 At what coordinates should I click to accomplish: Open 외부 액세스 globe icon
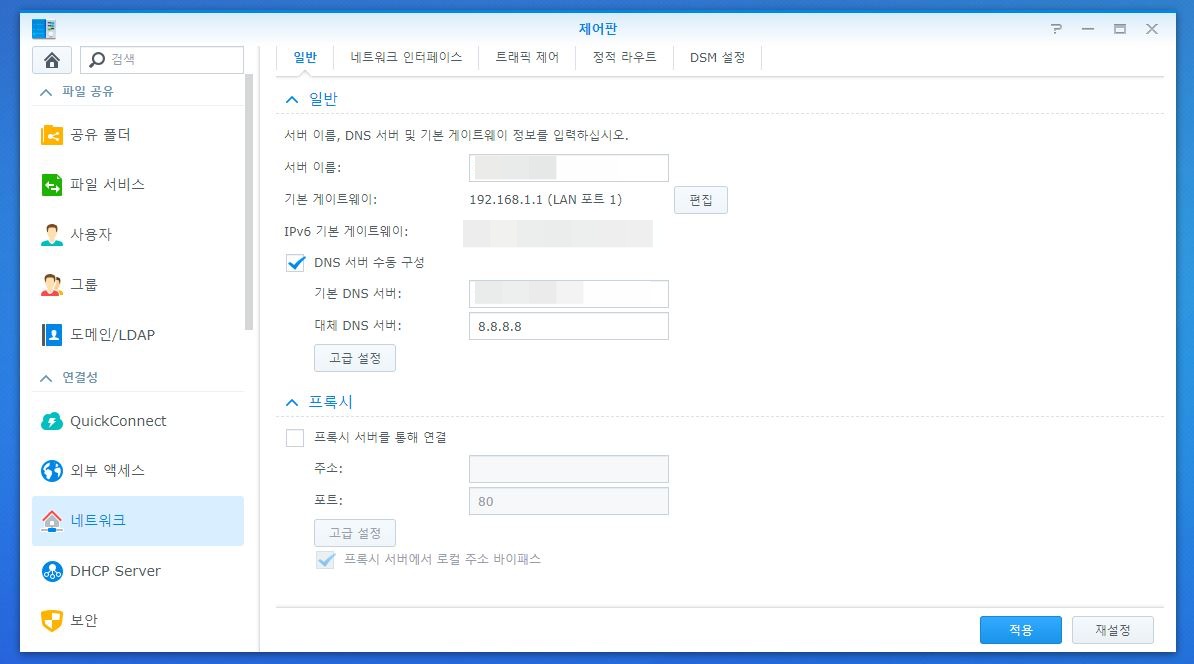click(52, 471)
